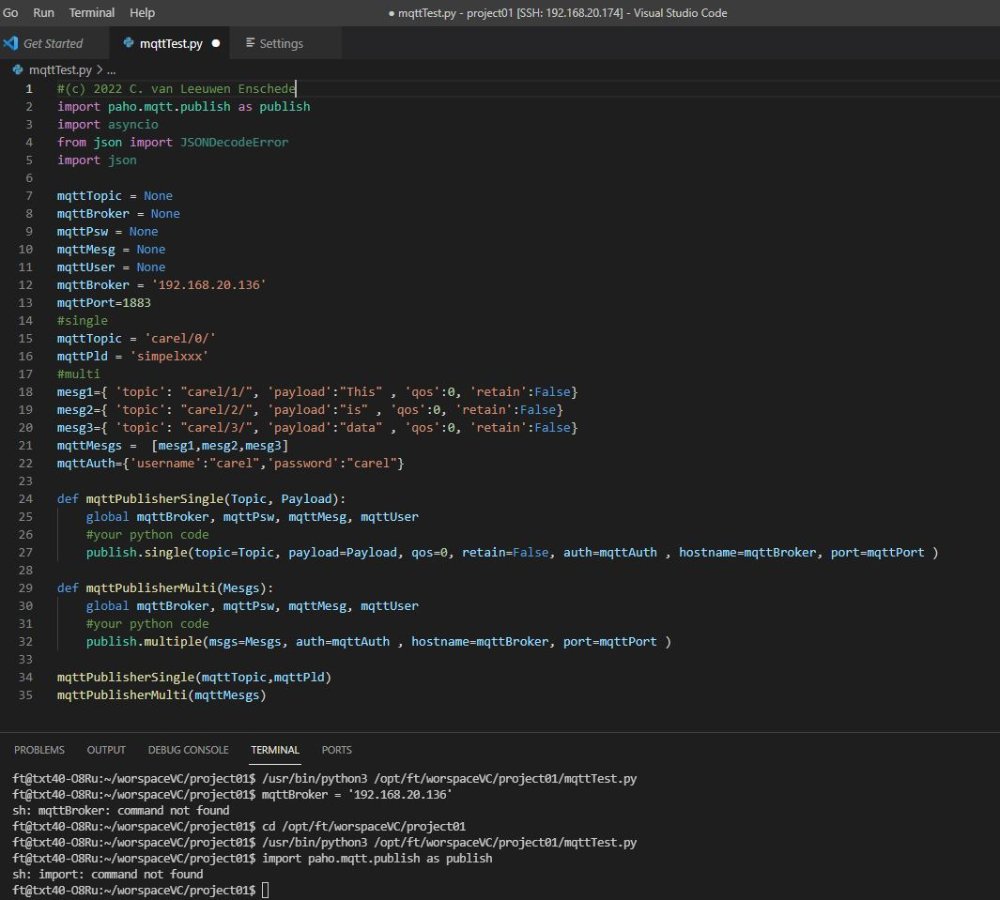This screenshot has width=1000, height=900.
Task: Click mqttTest.py in the breadcrumb
Action: pos(60,70)
